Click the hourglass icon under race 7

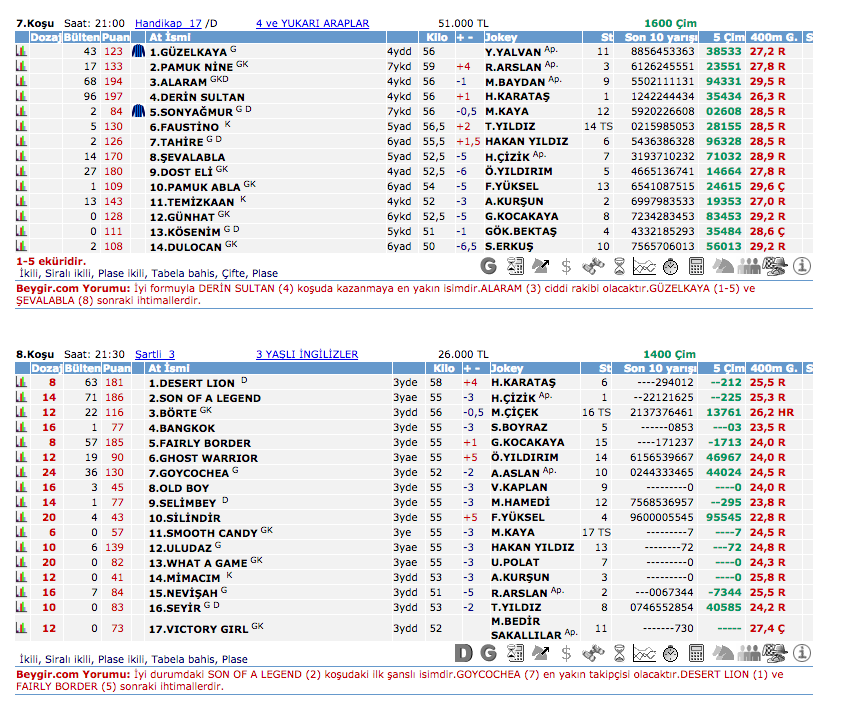pos(619,266)
